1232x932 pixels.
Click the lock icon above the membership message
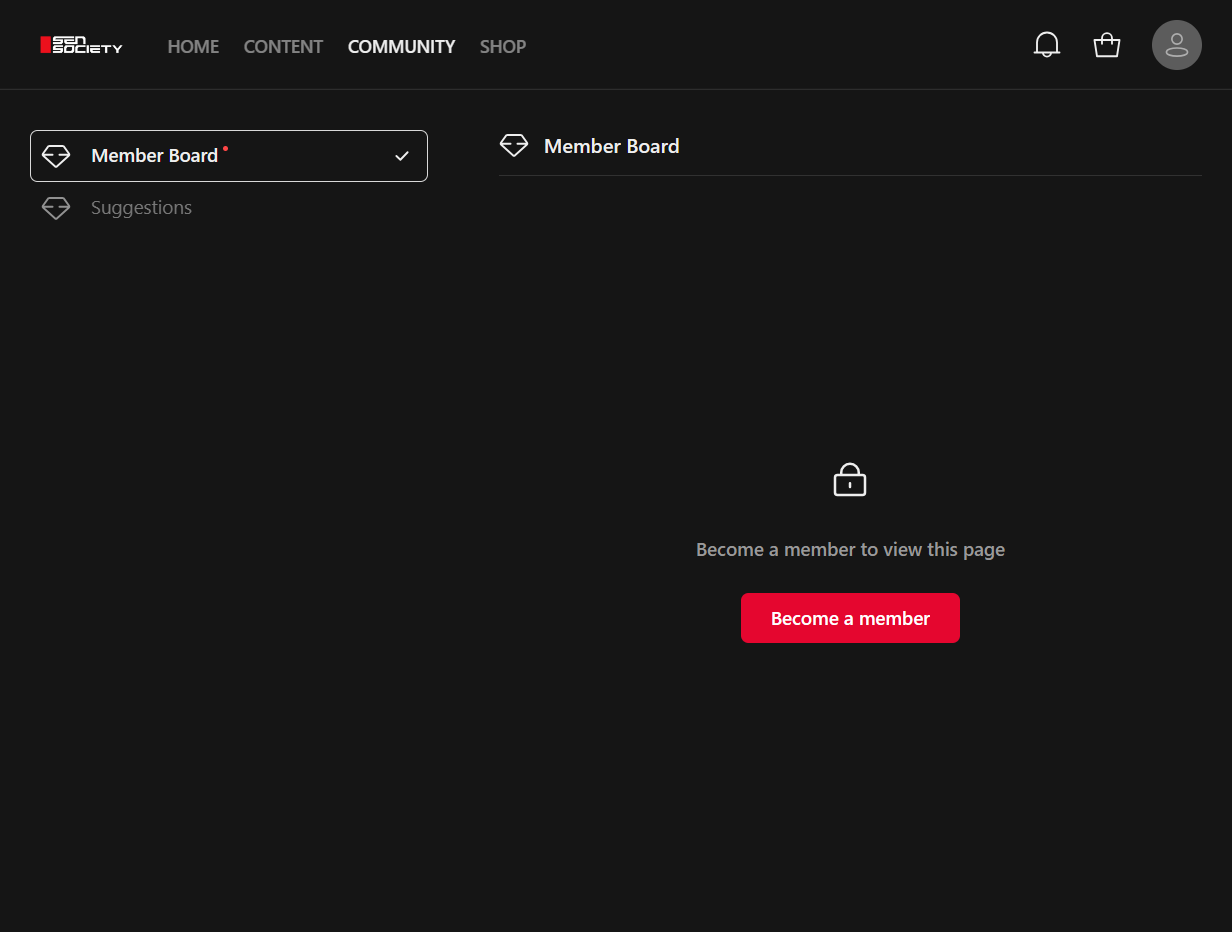click(849, 480)
